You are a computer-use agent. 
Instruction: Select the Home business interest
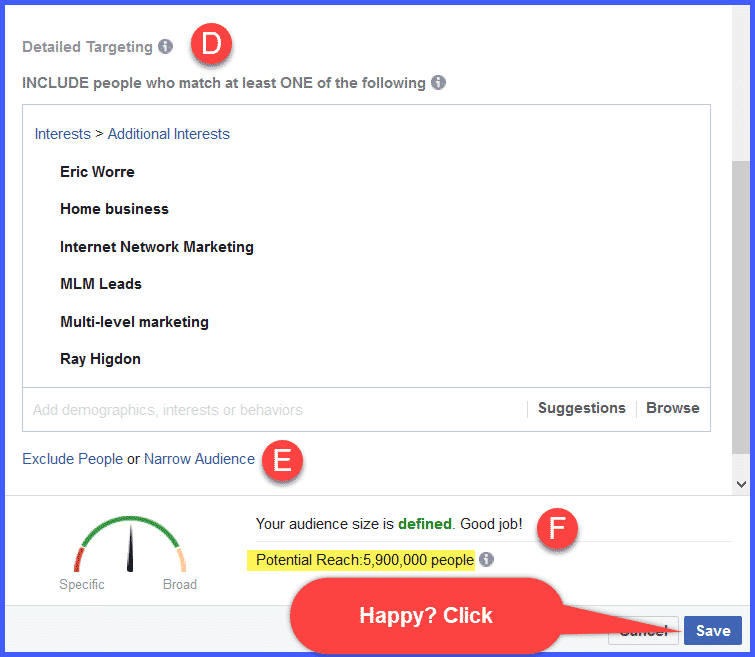coord(114,209)
